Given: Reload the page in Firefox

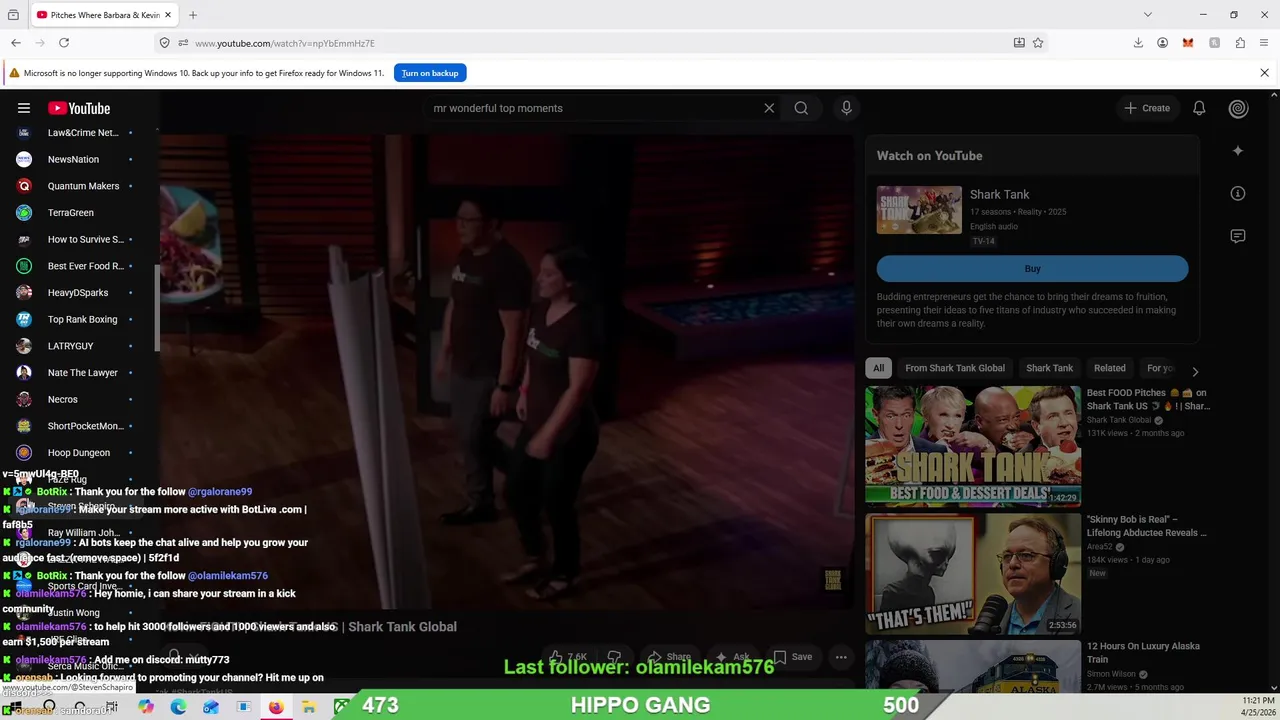Looking at the screenshot, I should [x=64, y=43].
